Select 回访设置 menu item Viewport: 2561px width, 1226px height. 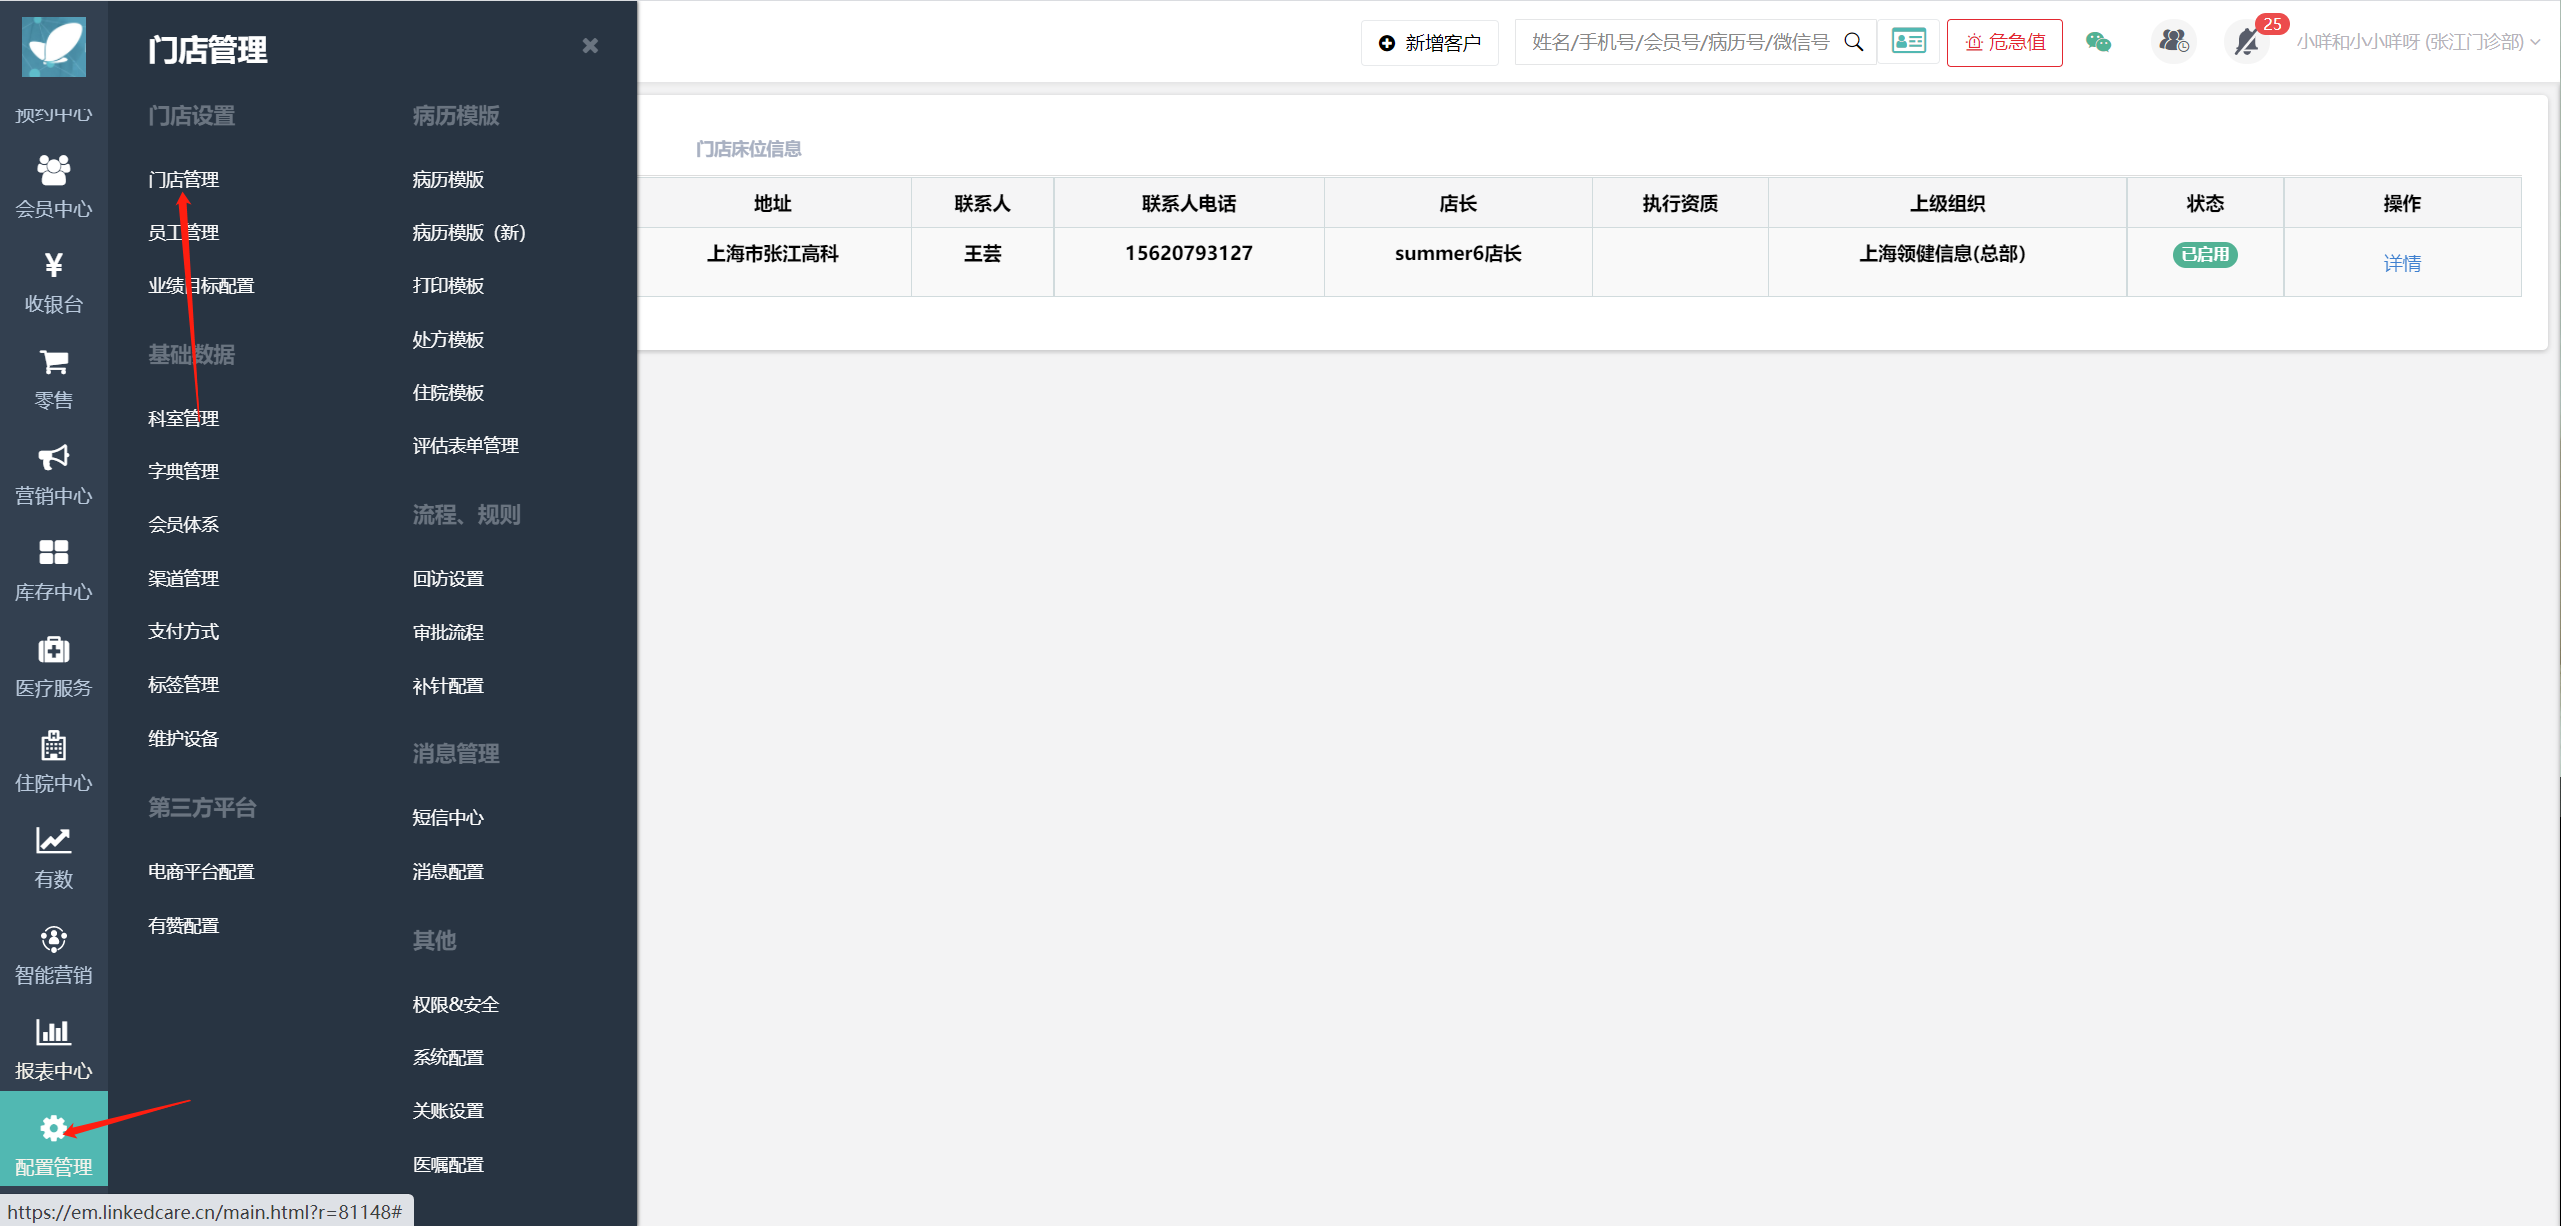448,578
